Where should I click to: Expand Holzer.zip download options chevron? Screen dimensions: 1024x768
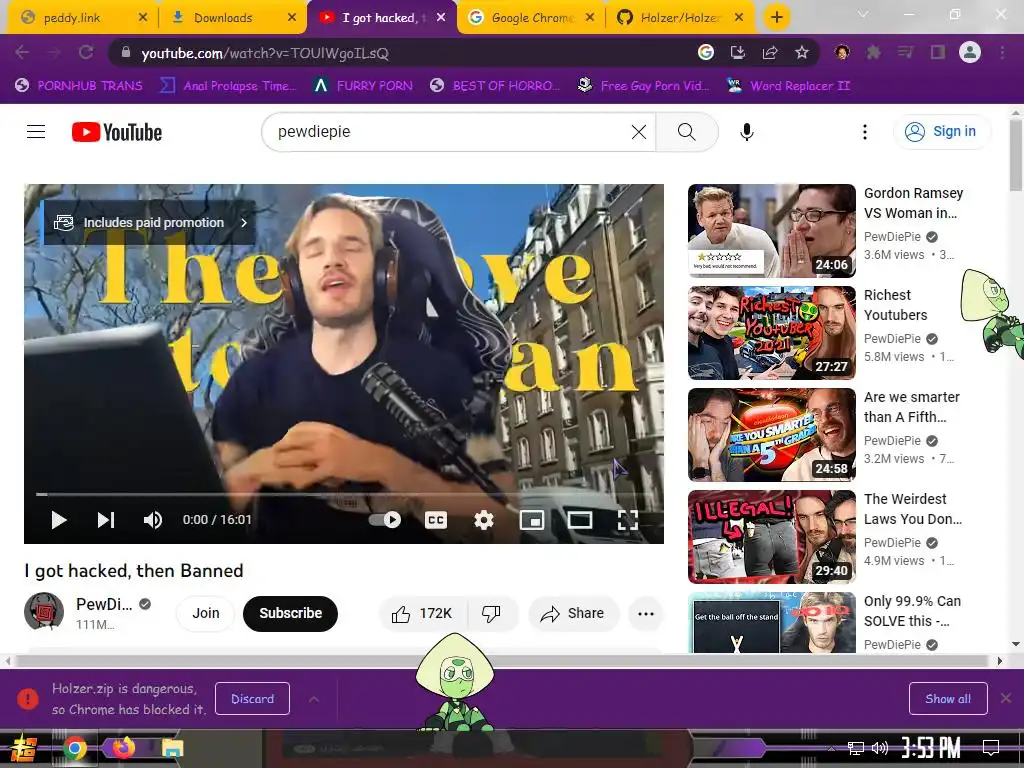pyautogui.click(x=313, y=699)
